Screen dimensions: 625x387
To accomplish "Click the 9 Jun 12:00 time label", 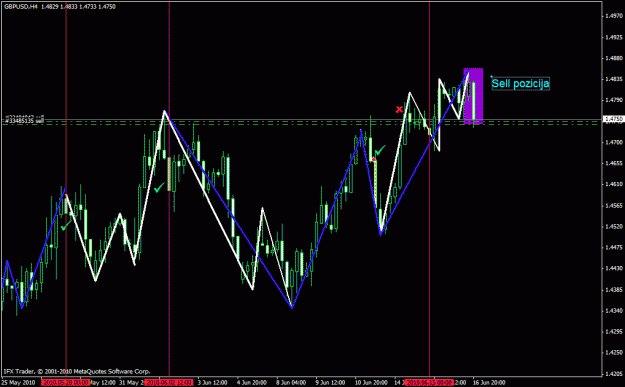I will click(x=330, y=383).
